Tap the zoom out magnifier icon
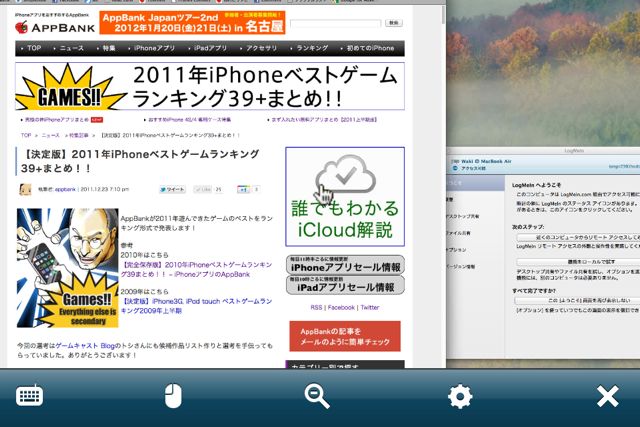The width and height of the screenshot is (640, 427). pos(317,396)
